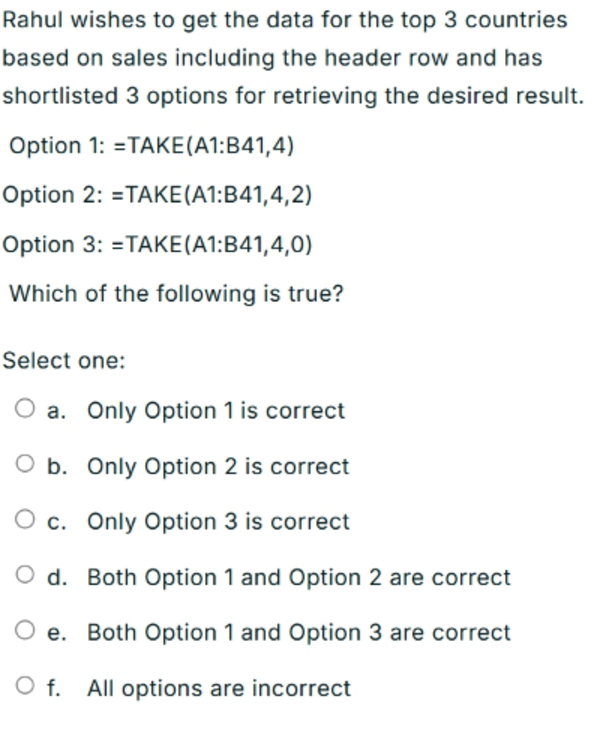Mark radio button for answer e
Image resolution: width=606 pixels, height=748 pixels.
coord(25,630)
